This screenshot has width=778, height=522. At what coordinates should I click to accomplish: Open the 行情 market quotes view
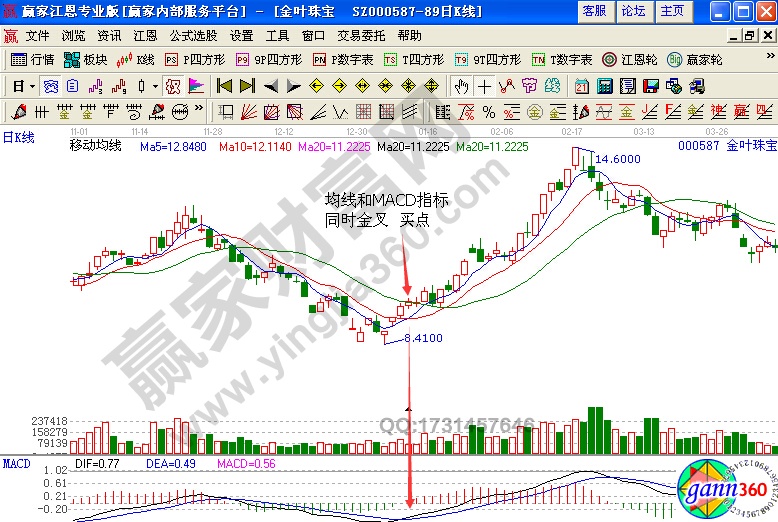pyautogui.click(x=33, y=60)
